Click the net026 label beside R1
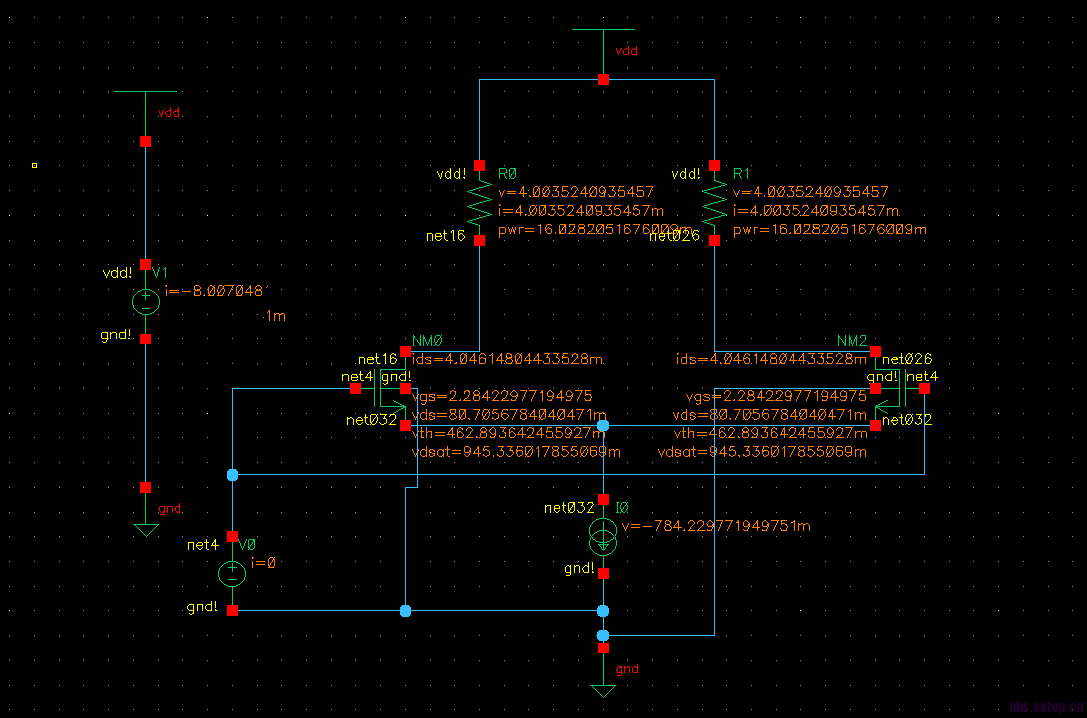 pos(674,236)
